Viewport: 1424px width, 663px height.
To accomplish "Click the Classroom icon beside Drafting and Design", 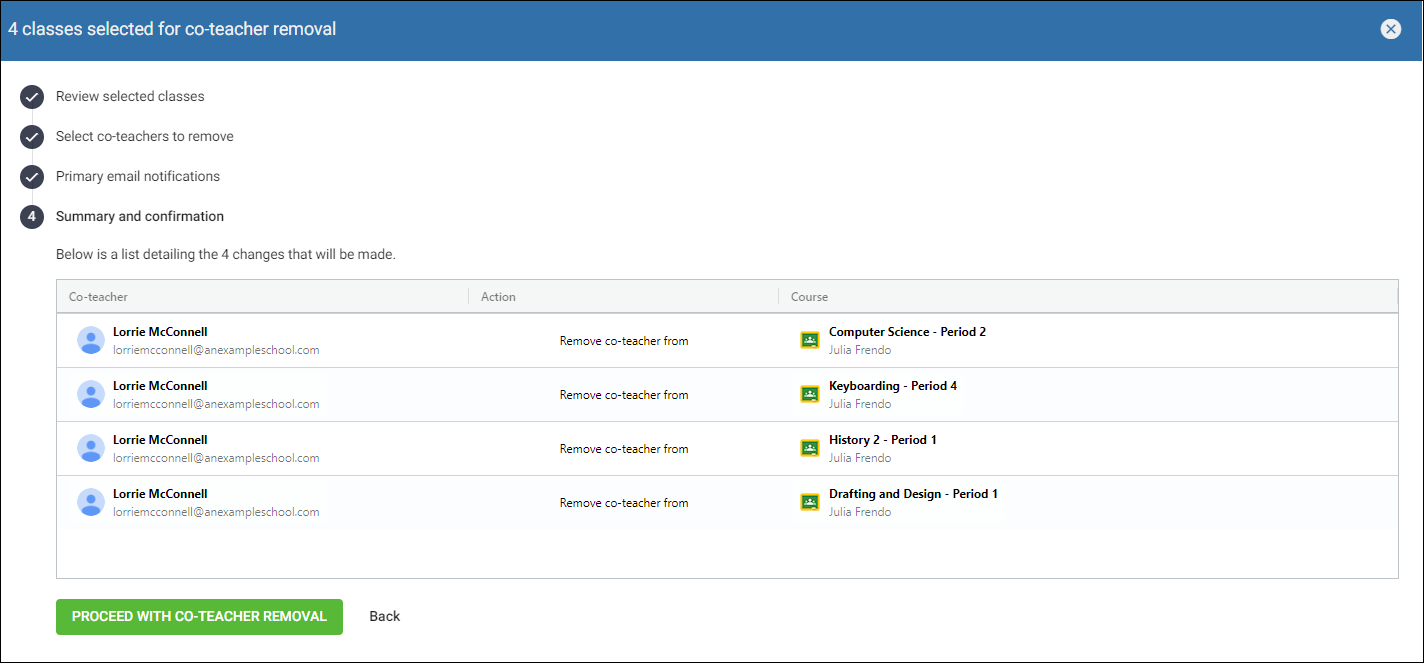I will point(809,501).
